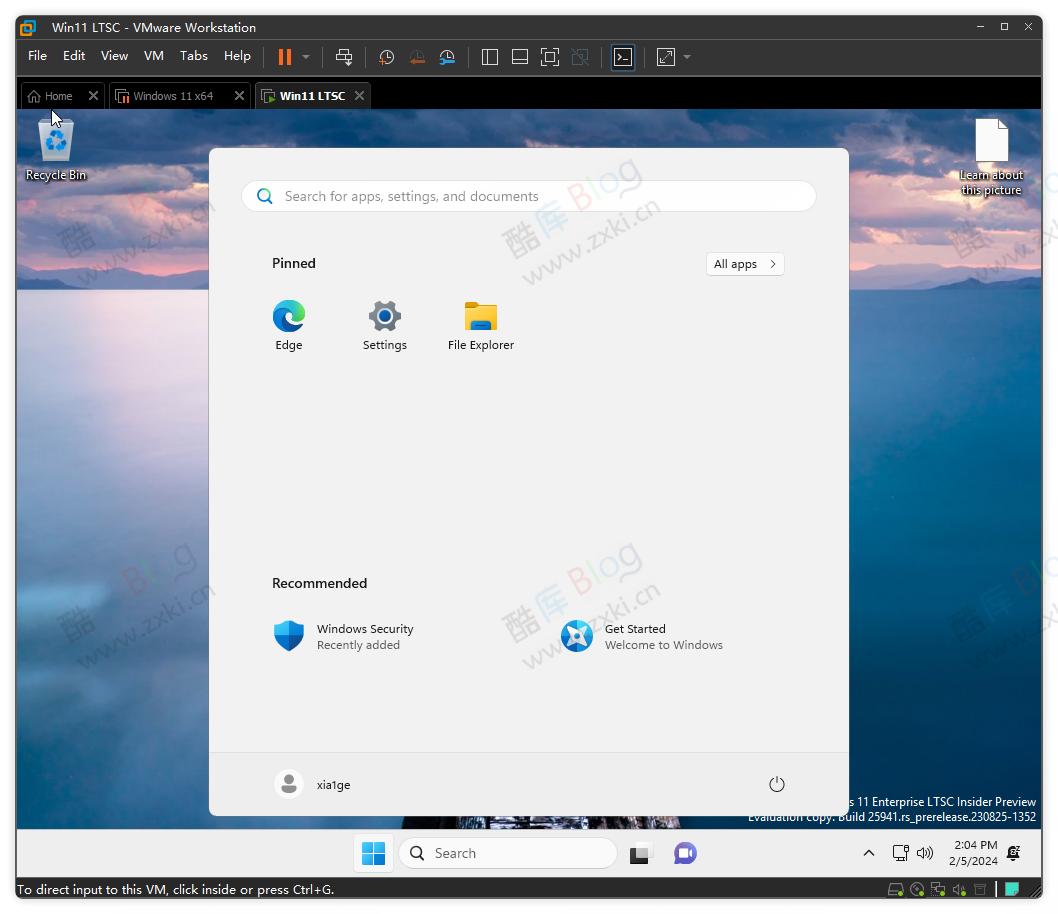Open Windows Security from Recommended

pyautogui.click(x=364, y=636)
